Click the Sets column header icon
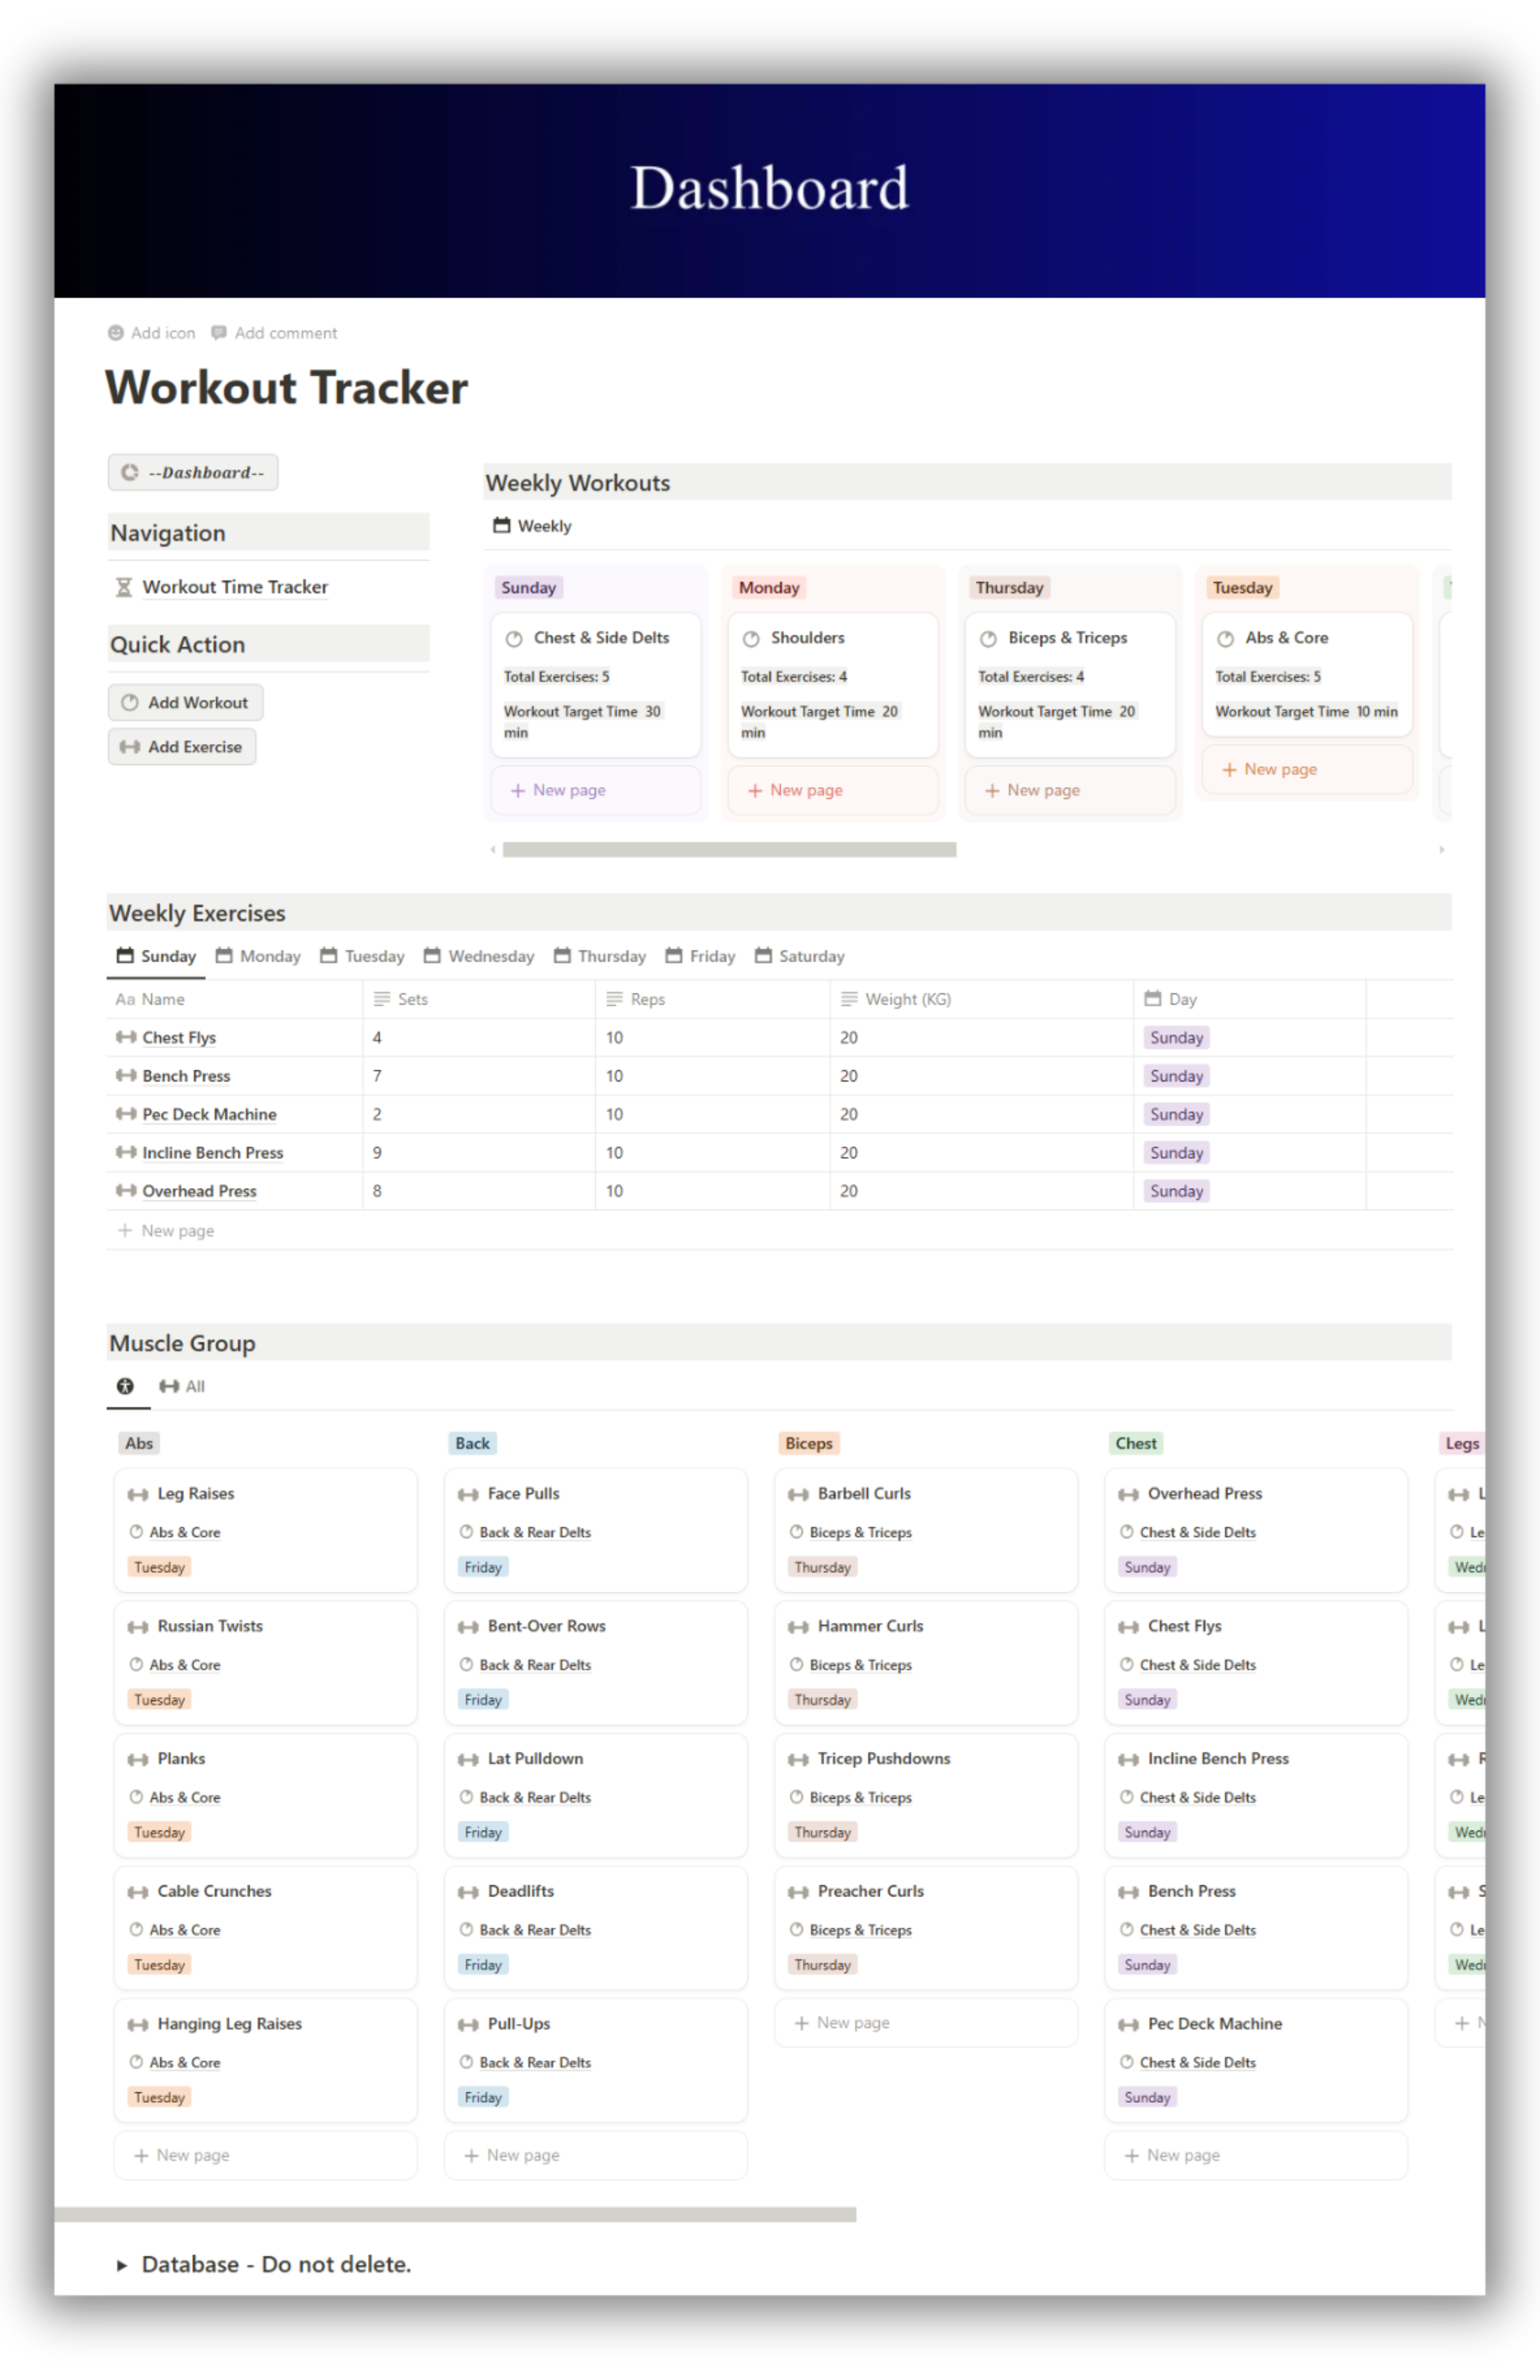This screenshot has width=1540, height=2380. [x=381, y=999]
